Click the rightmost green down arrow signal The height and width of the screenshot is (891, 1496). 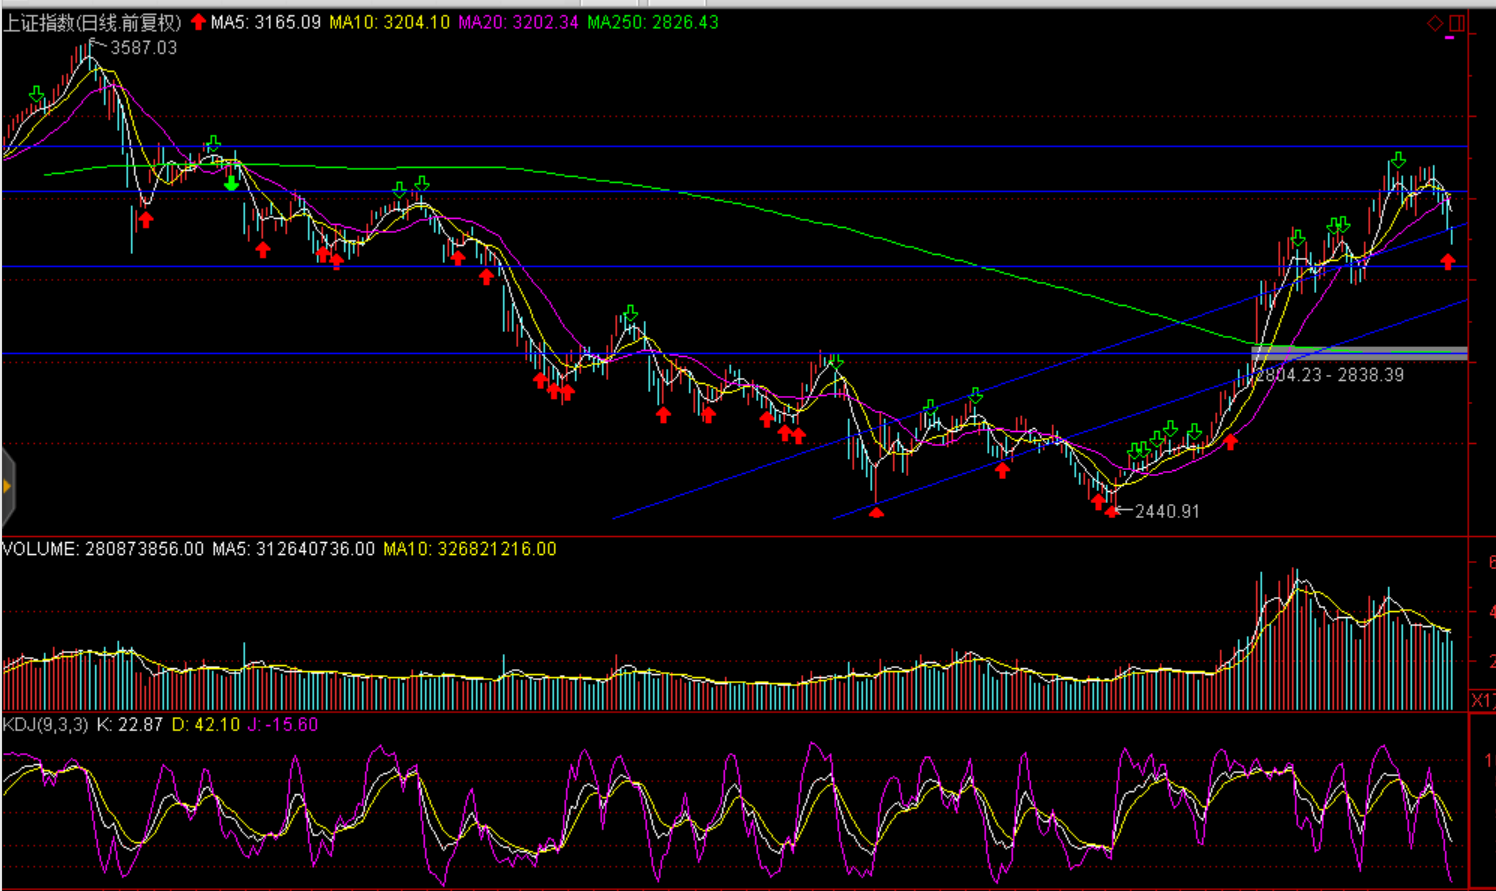pos(1398,160)
